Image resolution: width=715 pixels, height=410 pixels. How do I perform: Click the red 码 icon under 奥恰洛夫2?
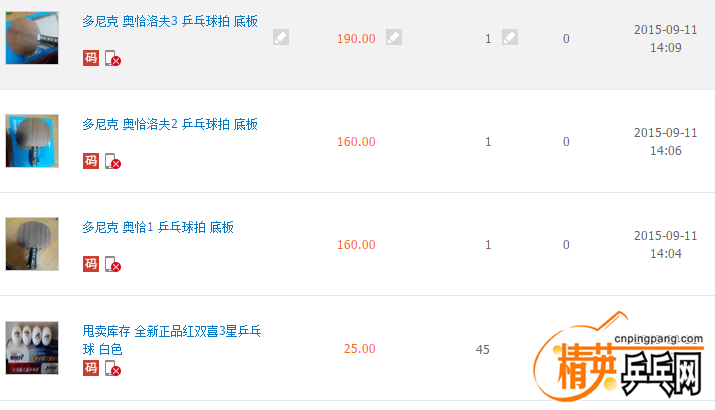(90, 161)
